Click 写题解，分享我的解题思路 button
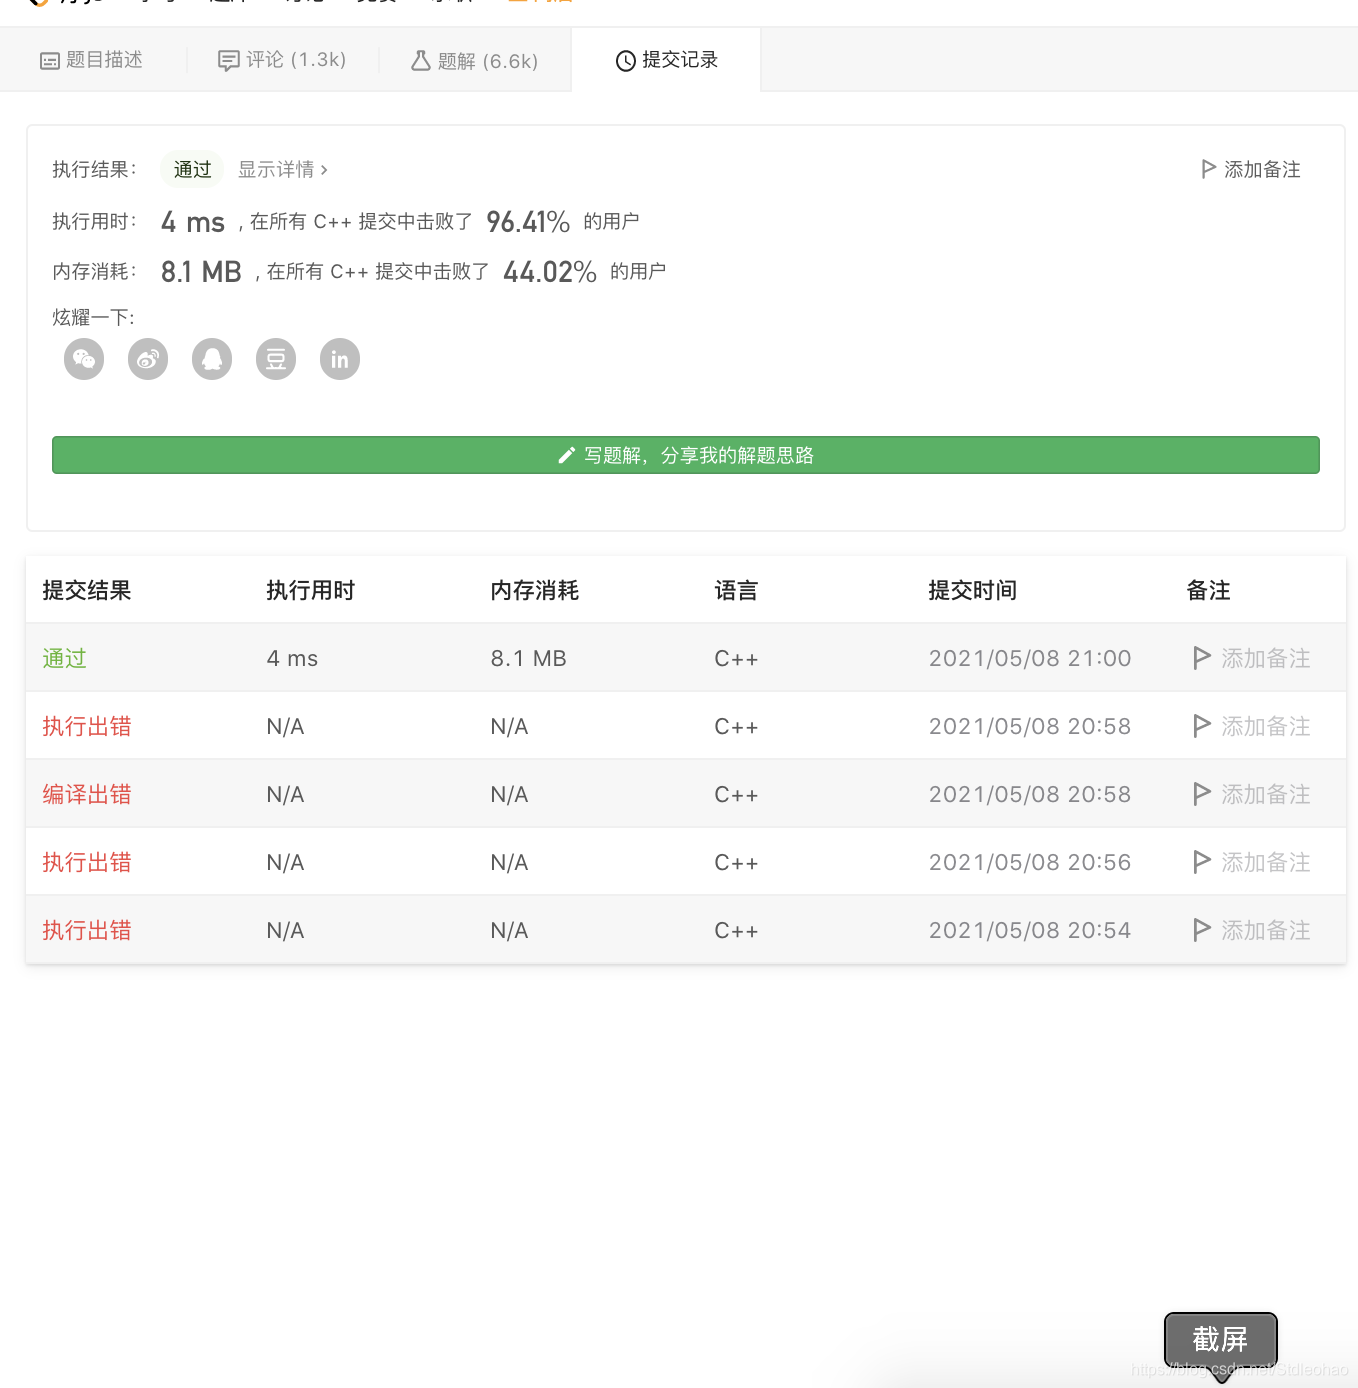This screenshot has height=1388, width=1358. (686, 455)
